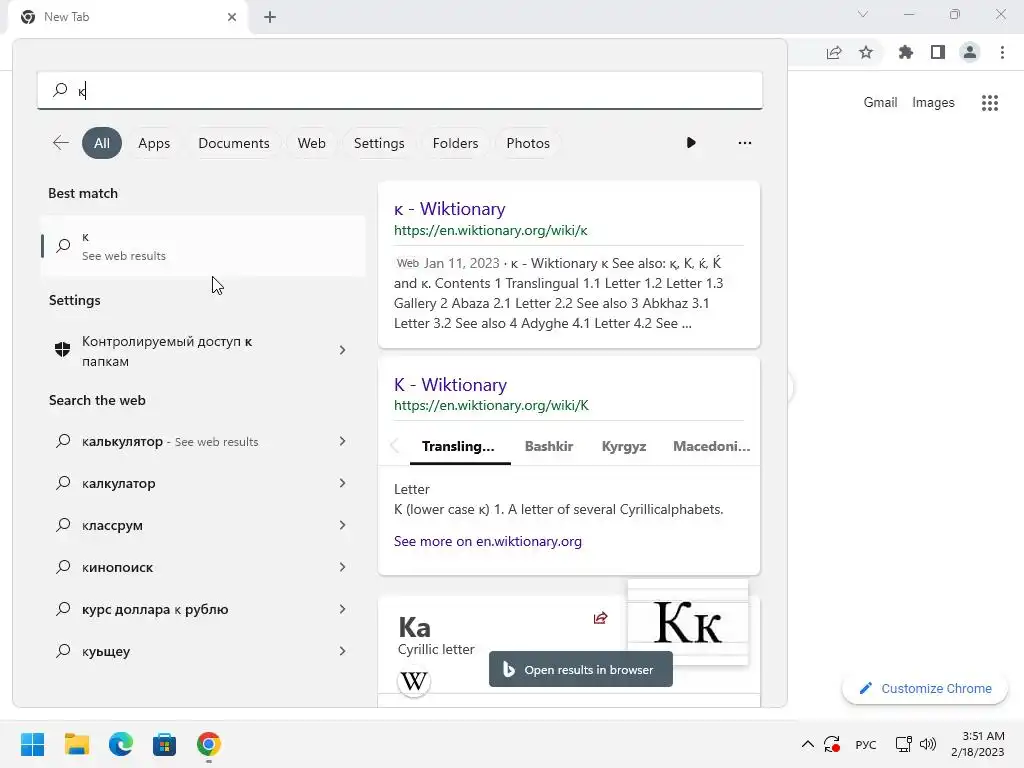Click the Кк letter thumbnail image

coord(688,622)
